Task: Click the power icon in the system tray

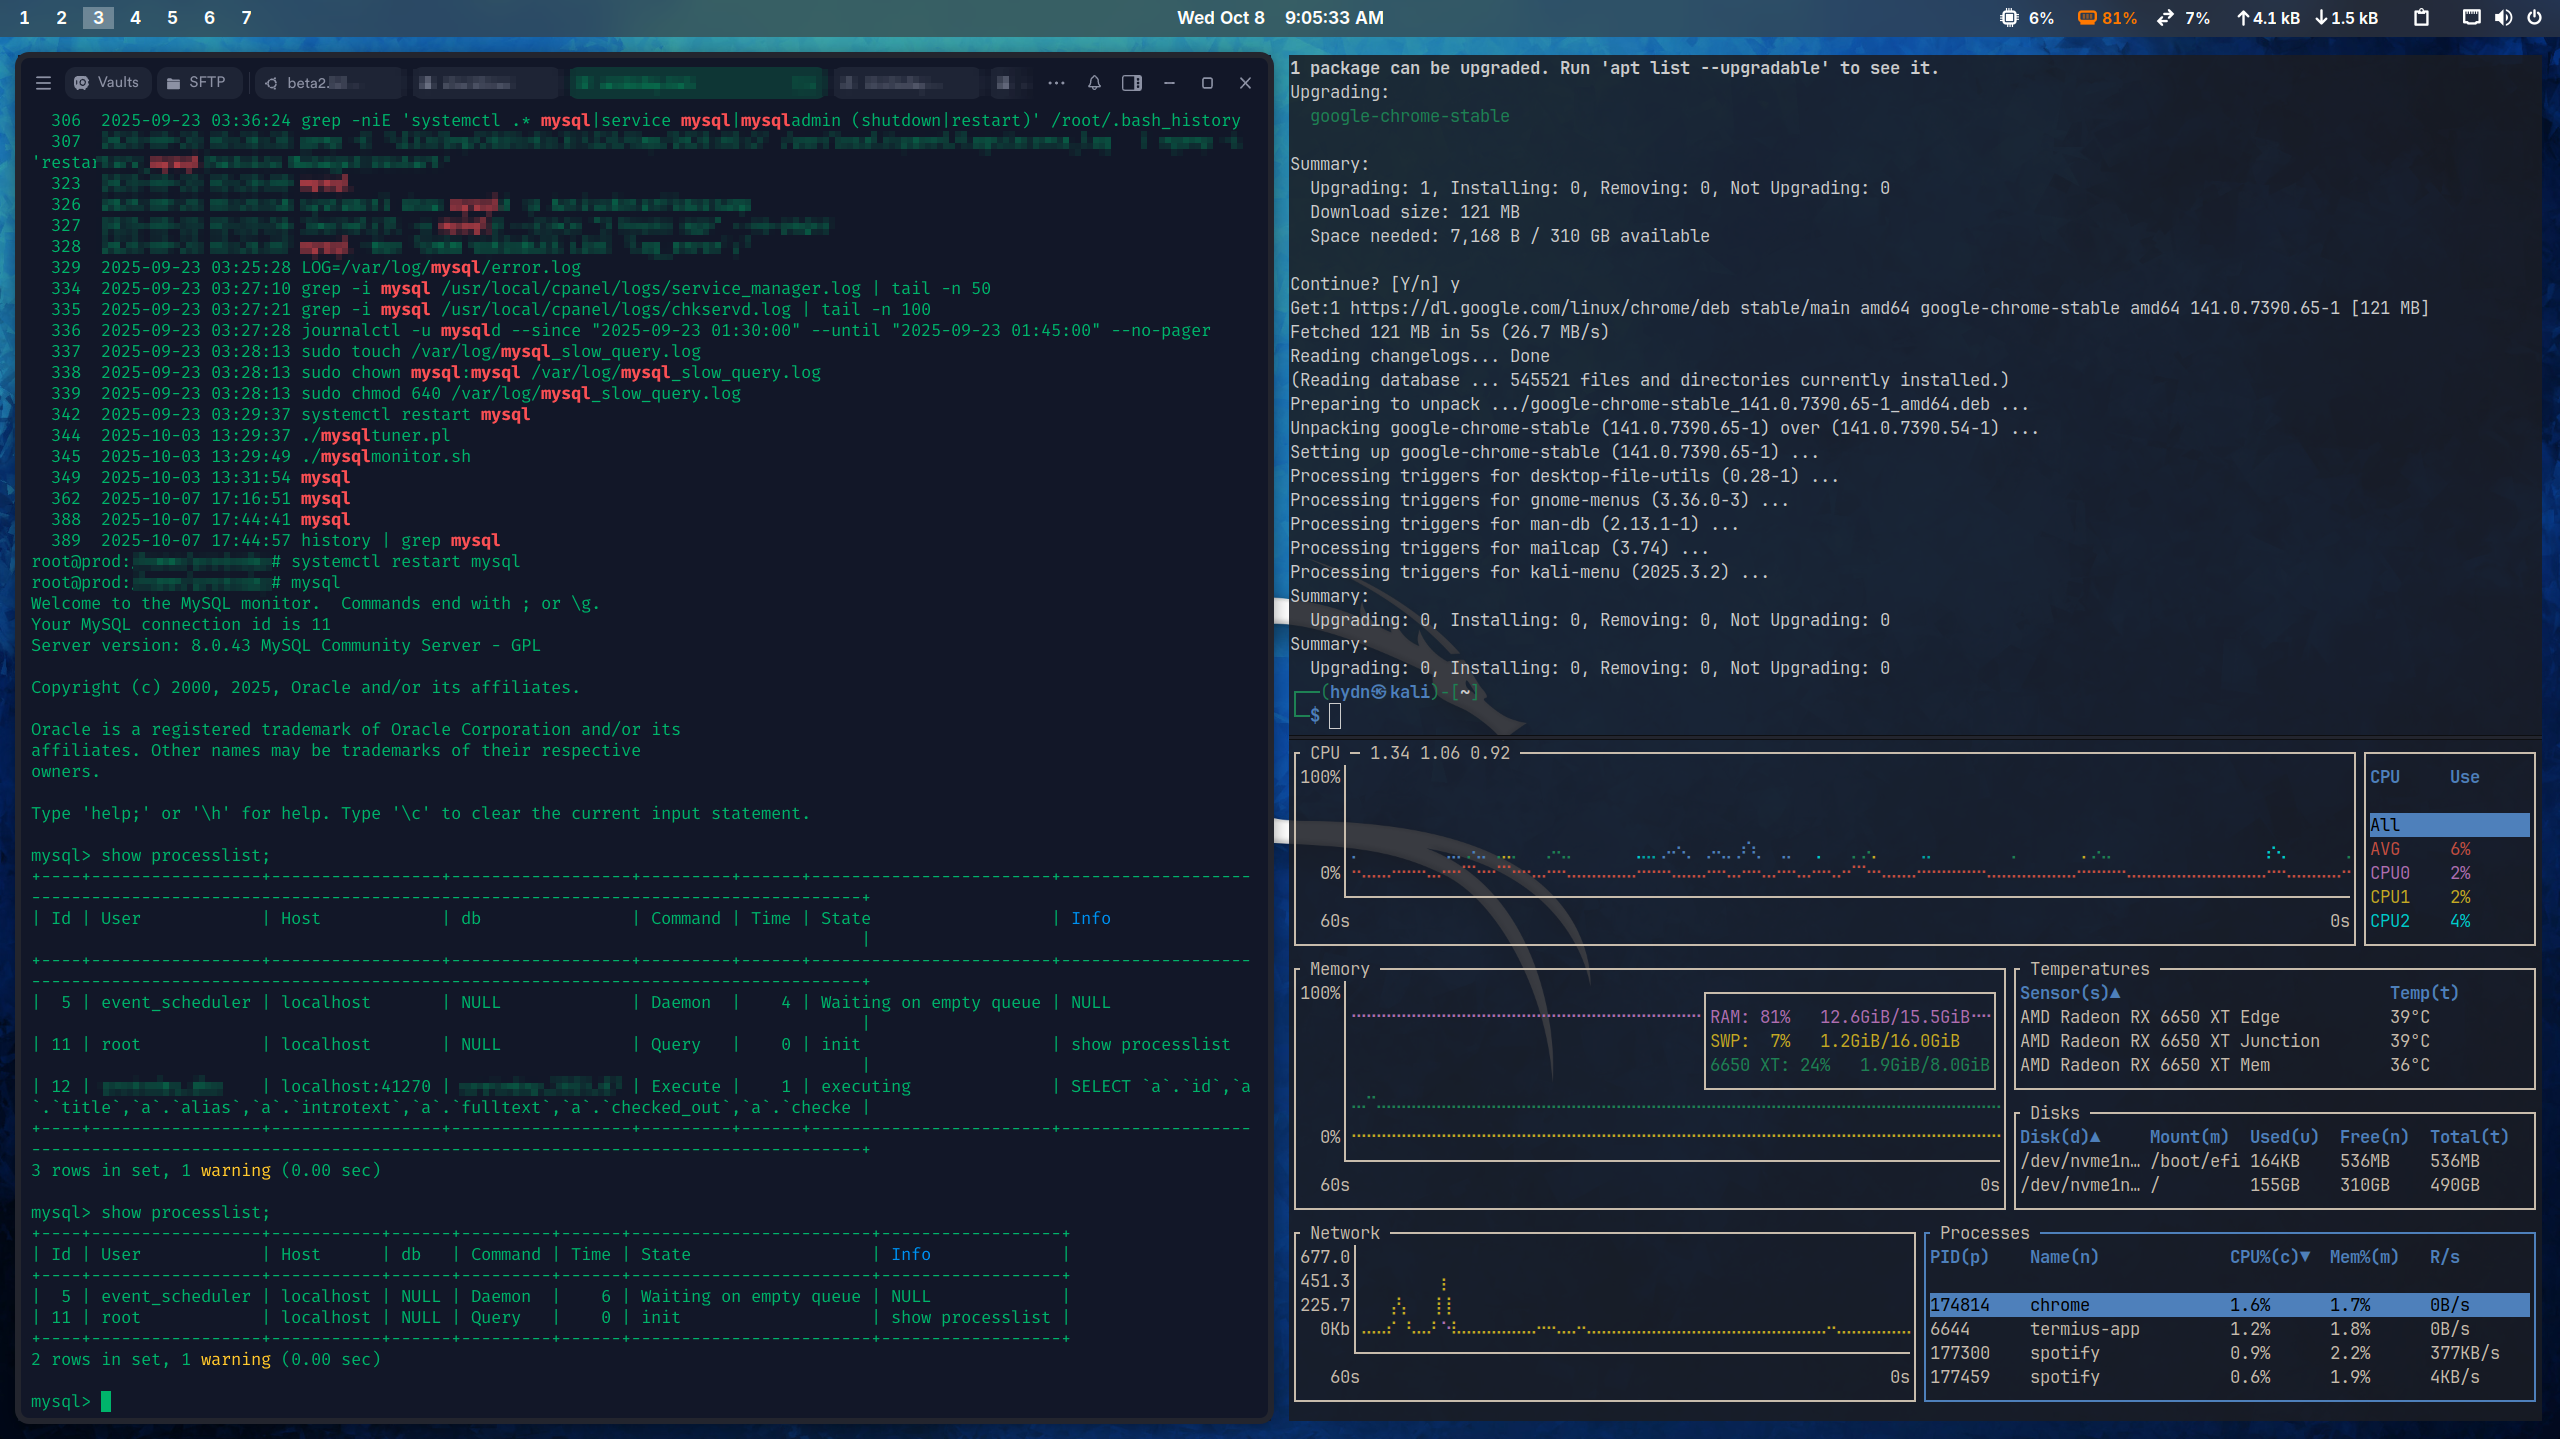Action: [2537, 17]
